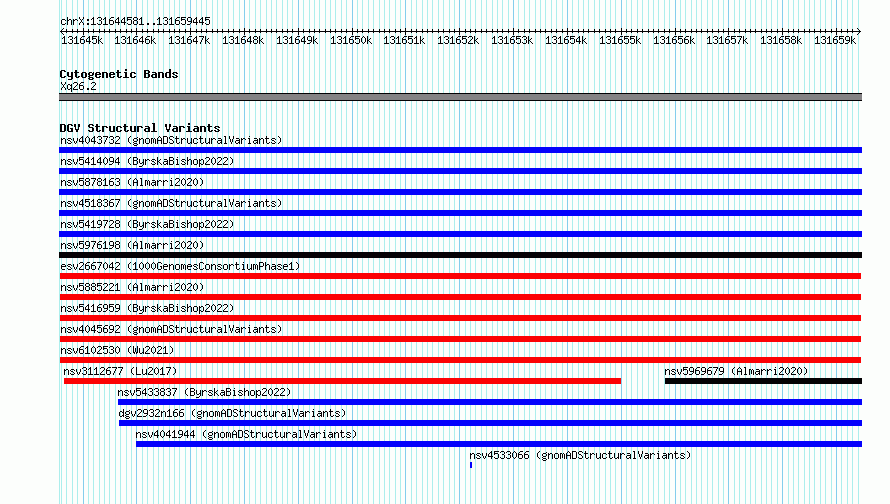Click the 131655k ruler position
The image size is (890, 504).
(x=620, y=40)
